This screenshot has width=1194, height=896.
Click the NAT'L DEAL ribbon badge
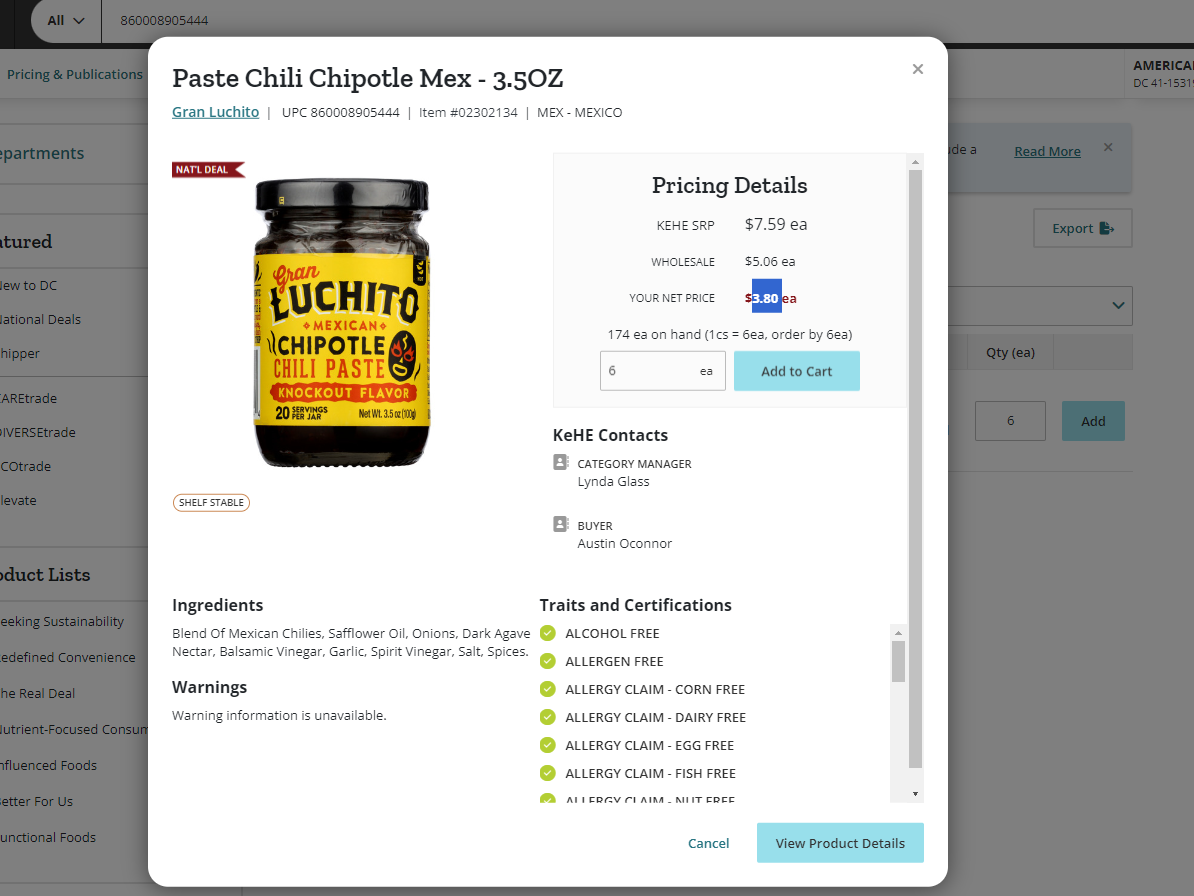pyautogui.click(x=208, y=169)
